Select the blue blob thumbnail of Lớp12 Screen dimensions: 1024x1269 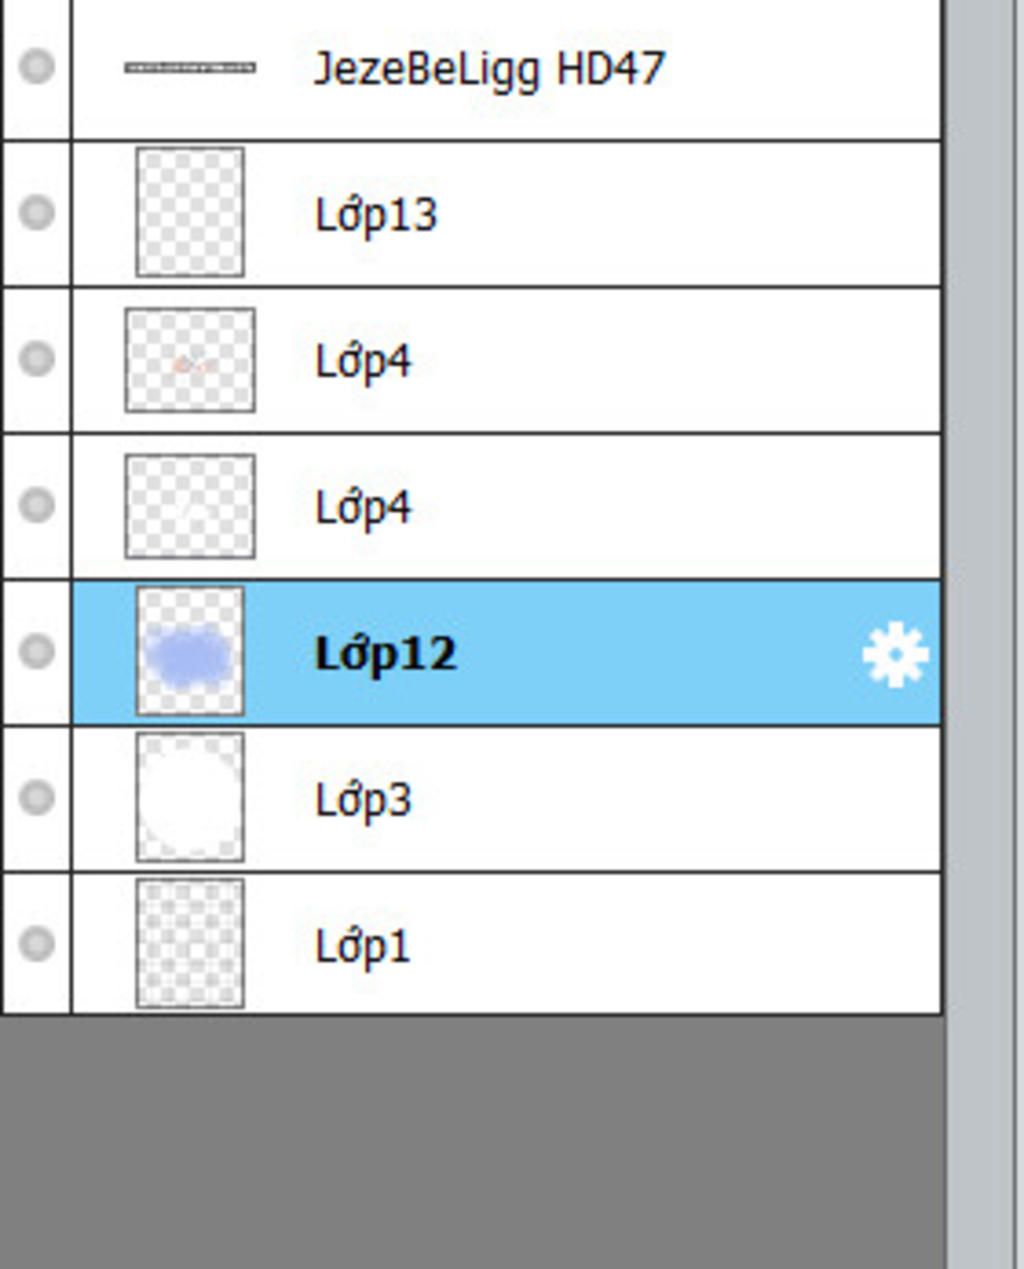click(x=190, y=651)
